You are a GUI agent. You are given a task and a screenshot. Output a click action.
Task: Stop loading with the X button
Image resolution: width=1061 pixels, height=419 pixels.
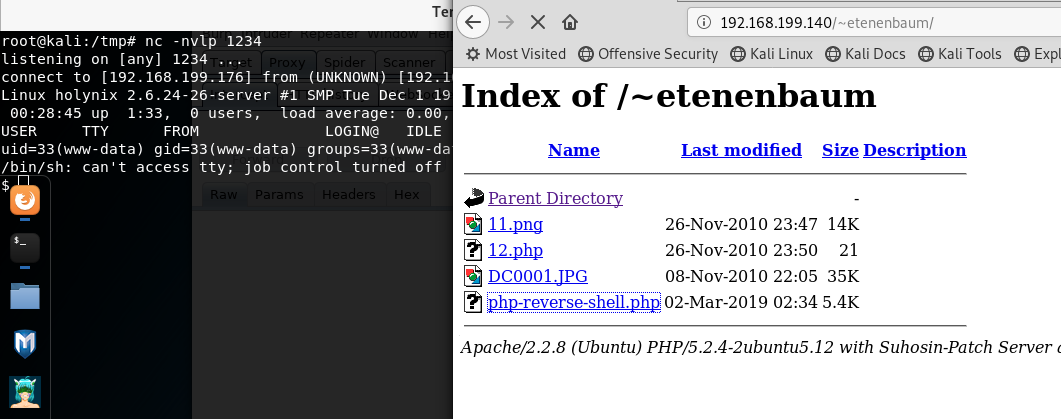pos(538,22)
